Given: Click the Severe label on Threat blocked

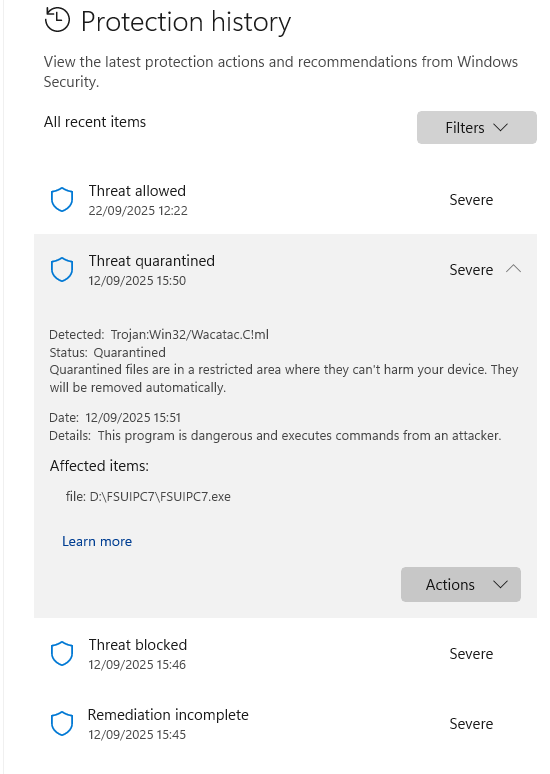Looking at the screenshot, I should (x=471, y=654).
